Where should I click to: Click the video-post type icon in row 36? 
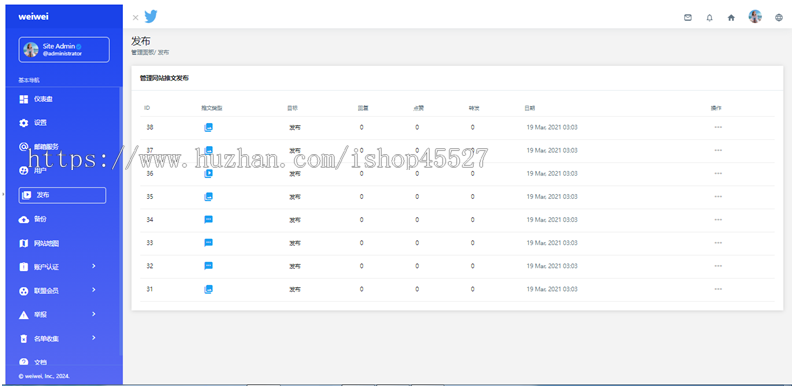click(208, 173)
